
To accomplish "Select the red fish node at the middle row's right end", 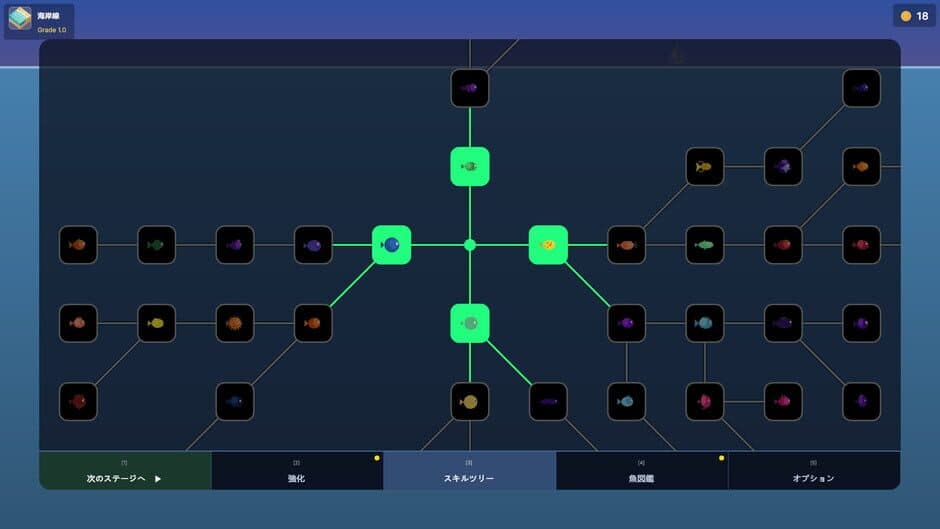I will click(861, 245).
